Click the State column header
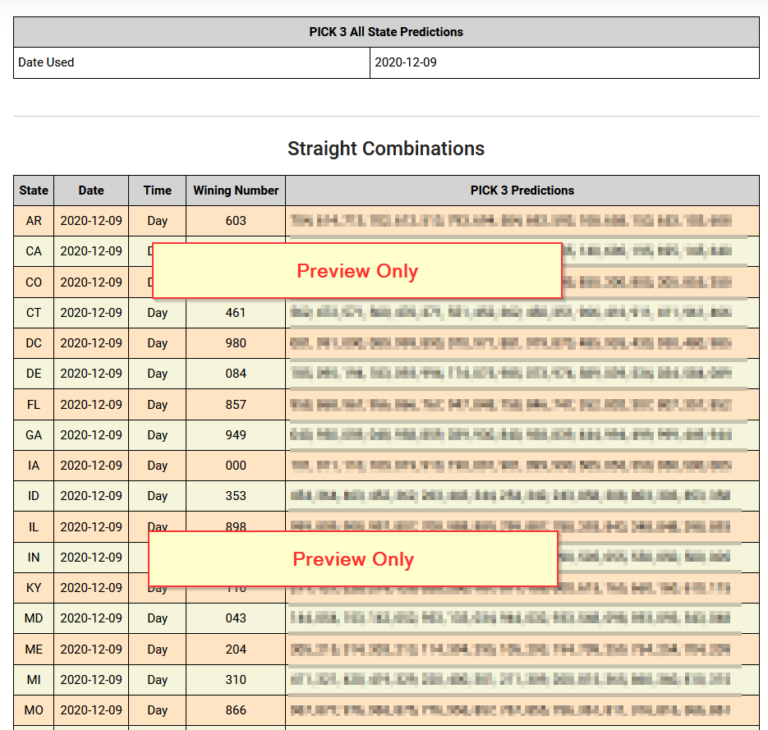Screen dimensions: 768x730 tap(33, 190)
